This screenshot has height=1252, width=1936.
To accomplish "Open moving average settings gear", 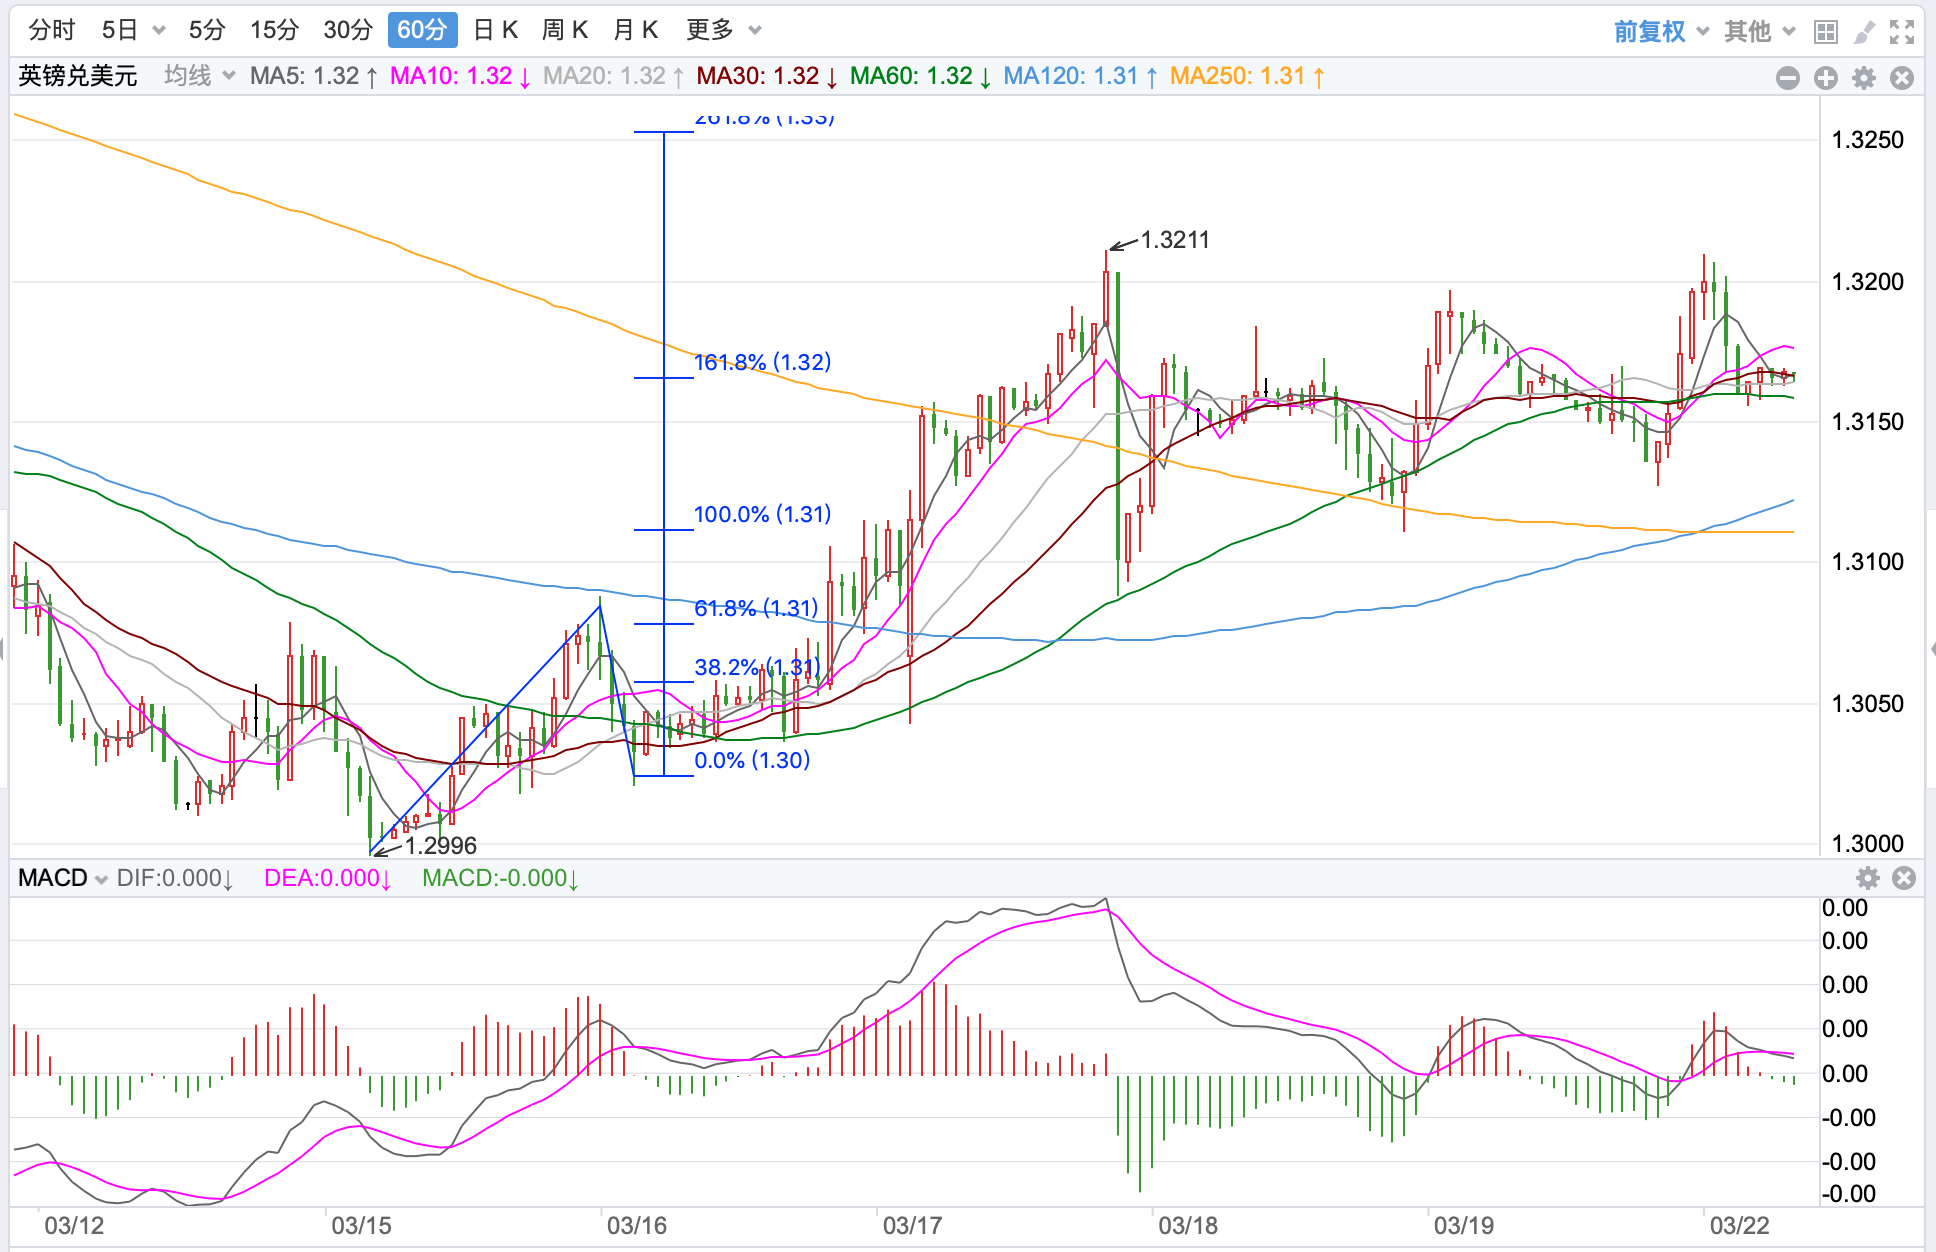I will 1864,78.
